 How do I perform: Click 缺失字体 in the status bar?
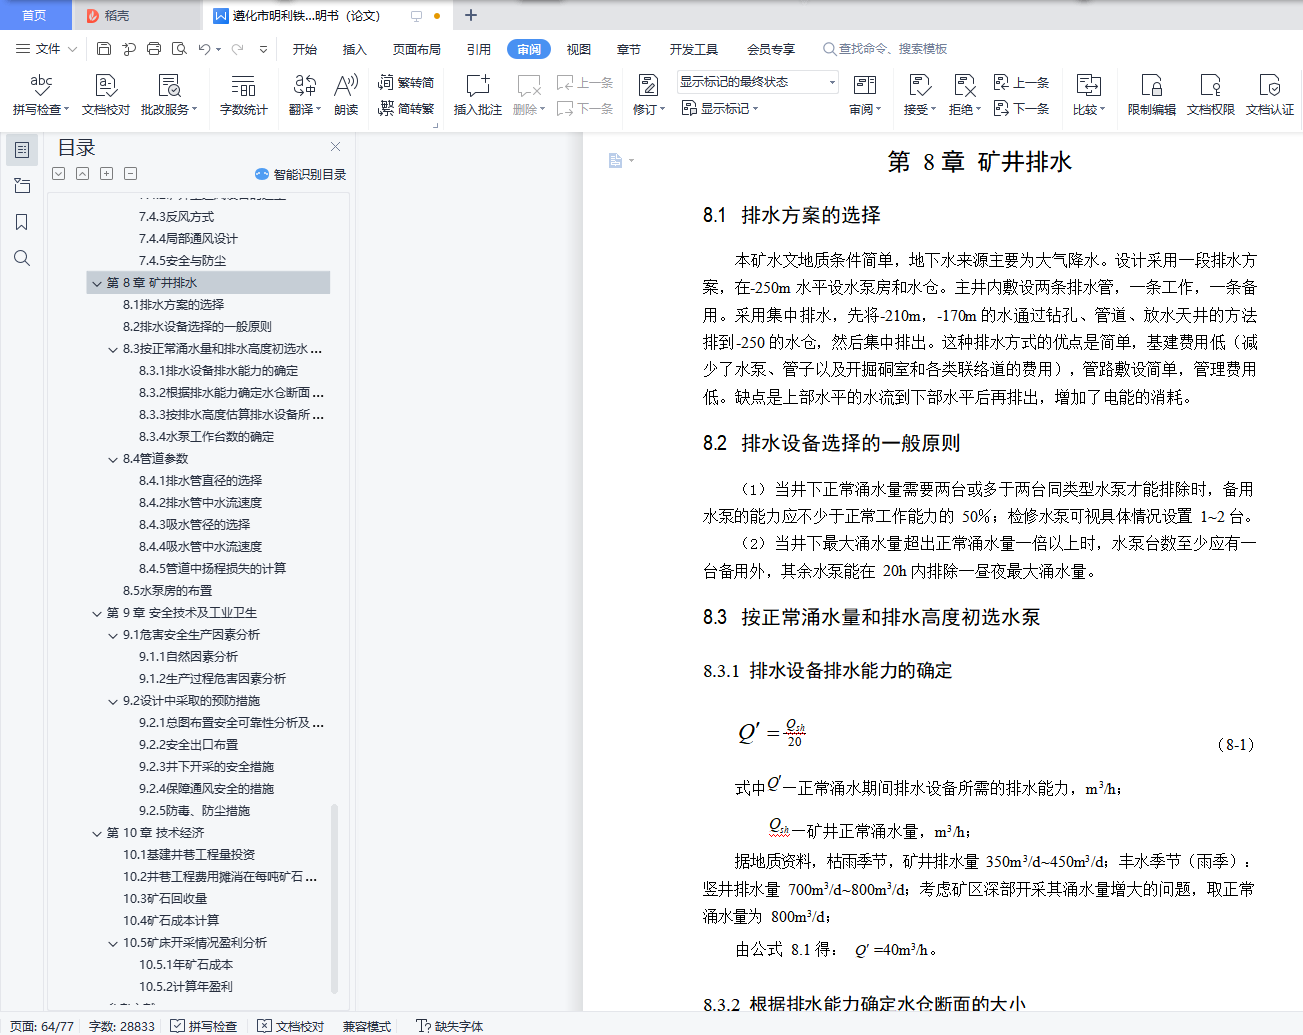coord(450,1026)
